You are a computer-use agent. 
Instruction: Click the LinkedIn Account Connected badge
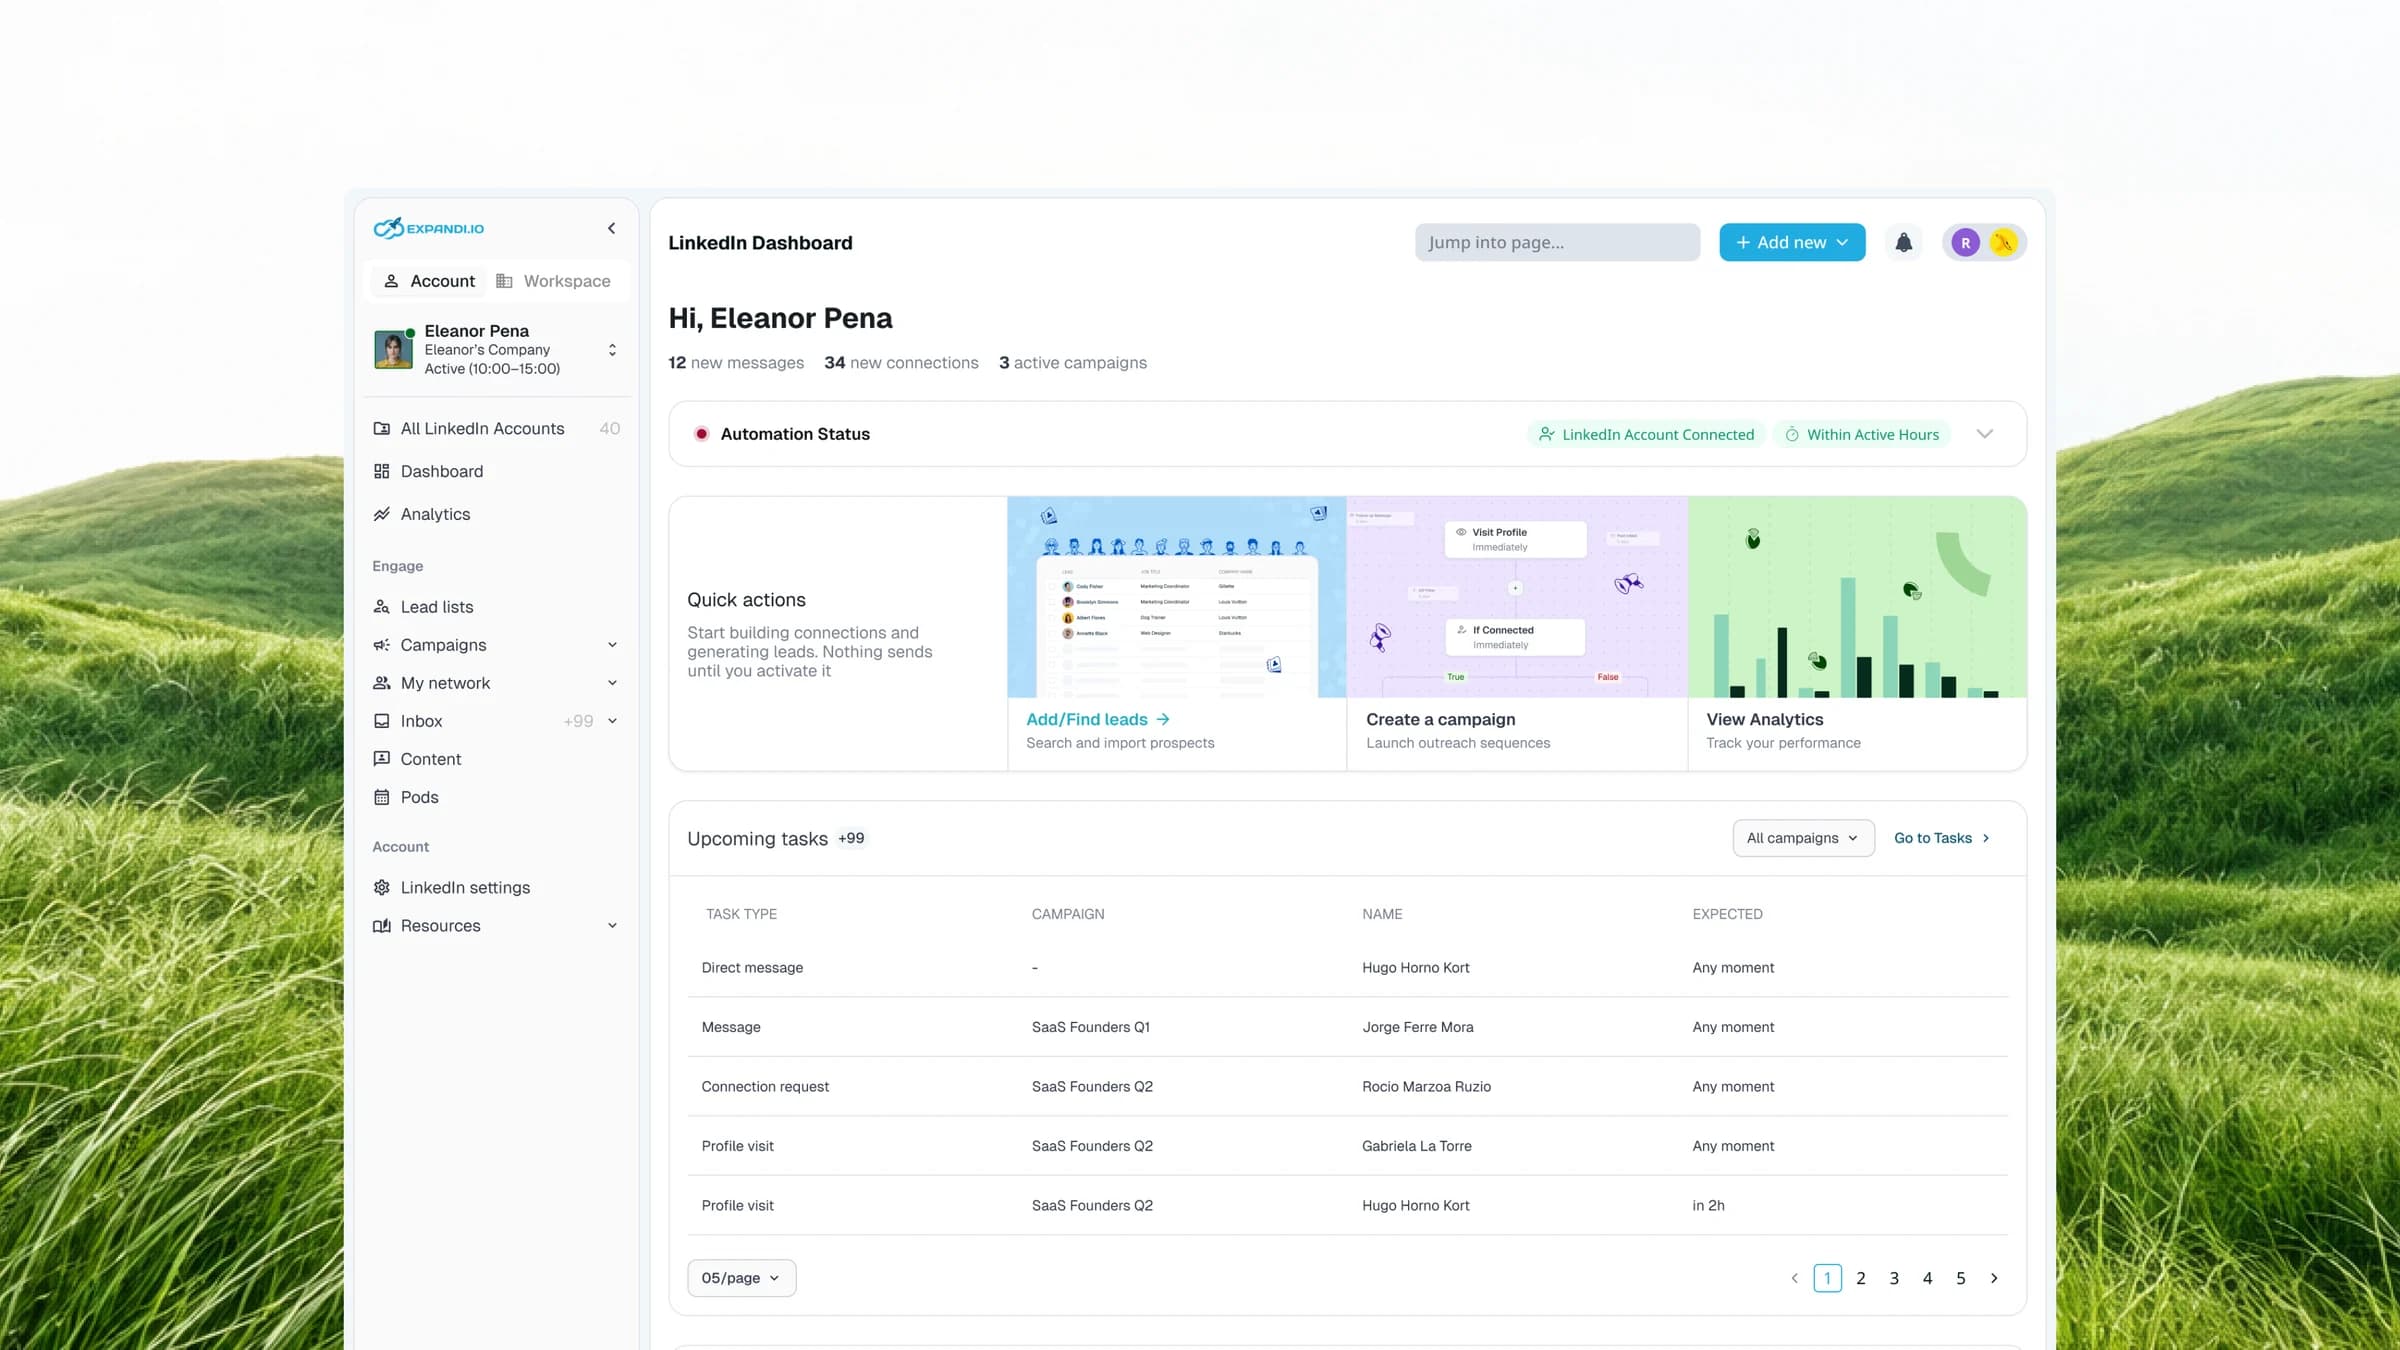click(x=1646, y=435)
